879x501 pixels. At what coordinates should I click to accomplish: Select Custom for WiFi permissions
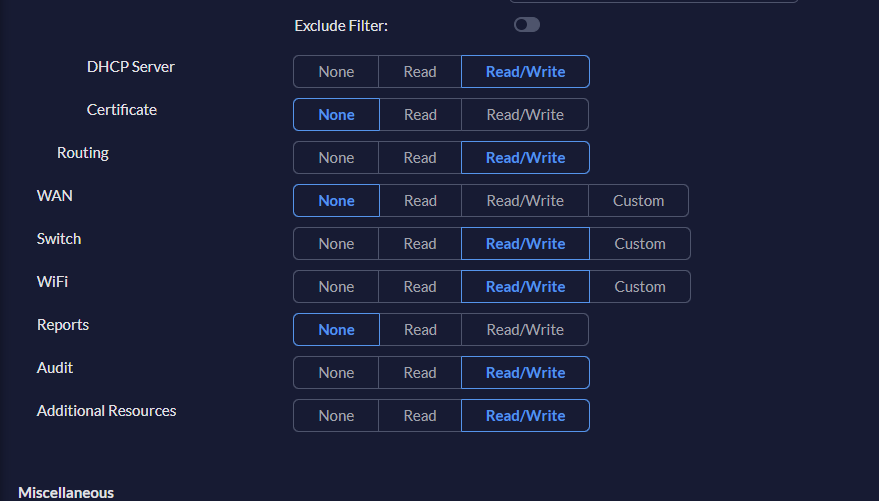click(x=639, y=287)
